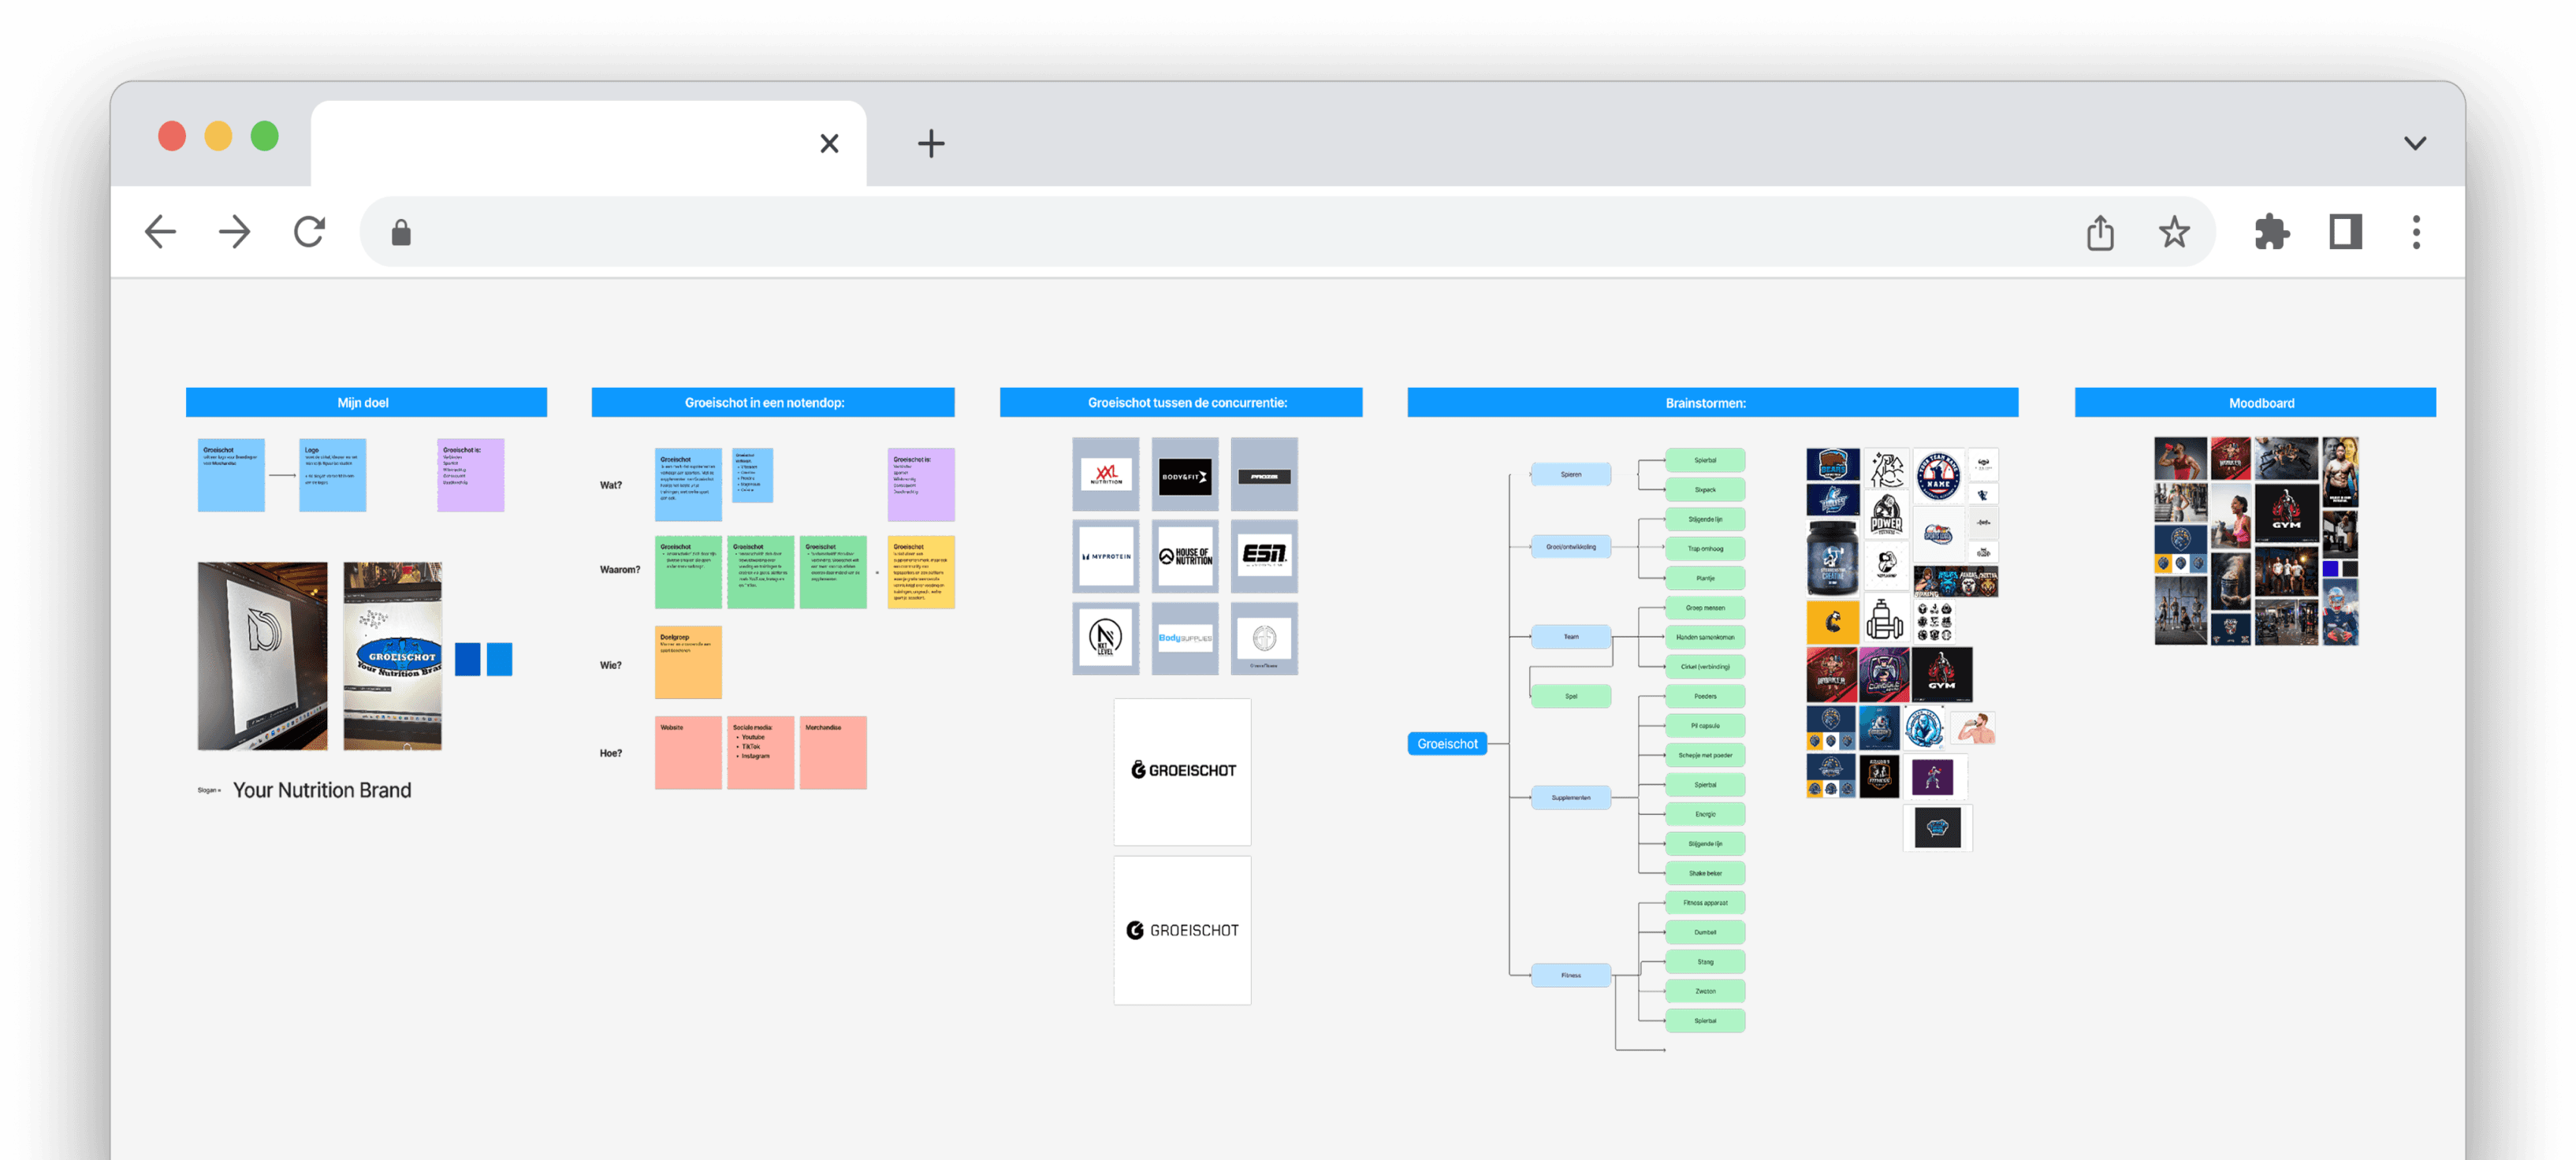This screenshot has height=1160, width=2576.
Task: Close the active browser tab
Action: coord(829,143)
